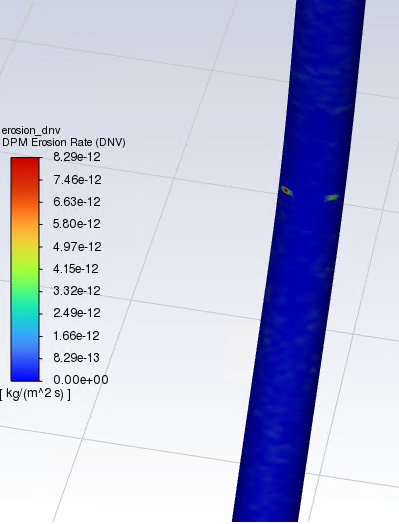
Task: Select the 3.32e-12 legend value
Action: 77,291
